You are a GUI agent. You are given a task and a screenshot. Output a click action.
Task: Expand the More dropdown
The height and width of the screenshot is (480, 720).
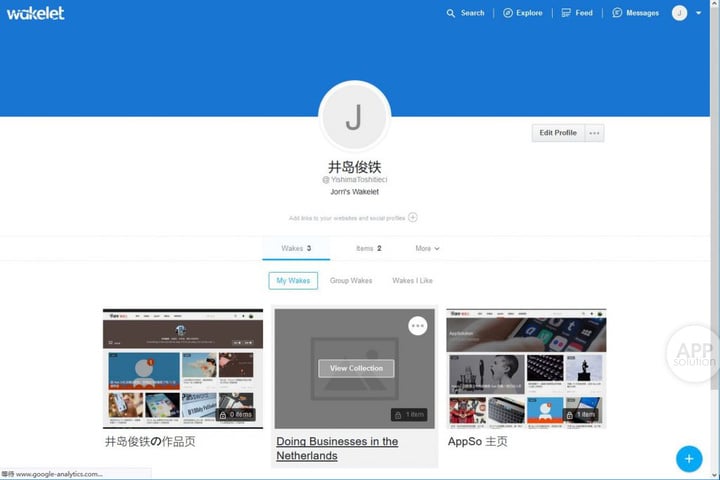click(427, 248)
